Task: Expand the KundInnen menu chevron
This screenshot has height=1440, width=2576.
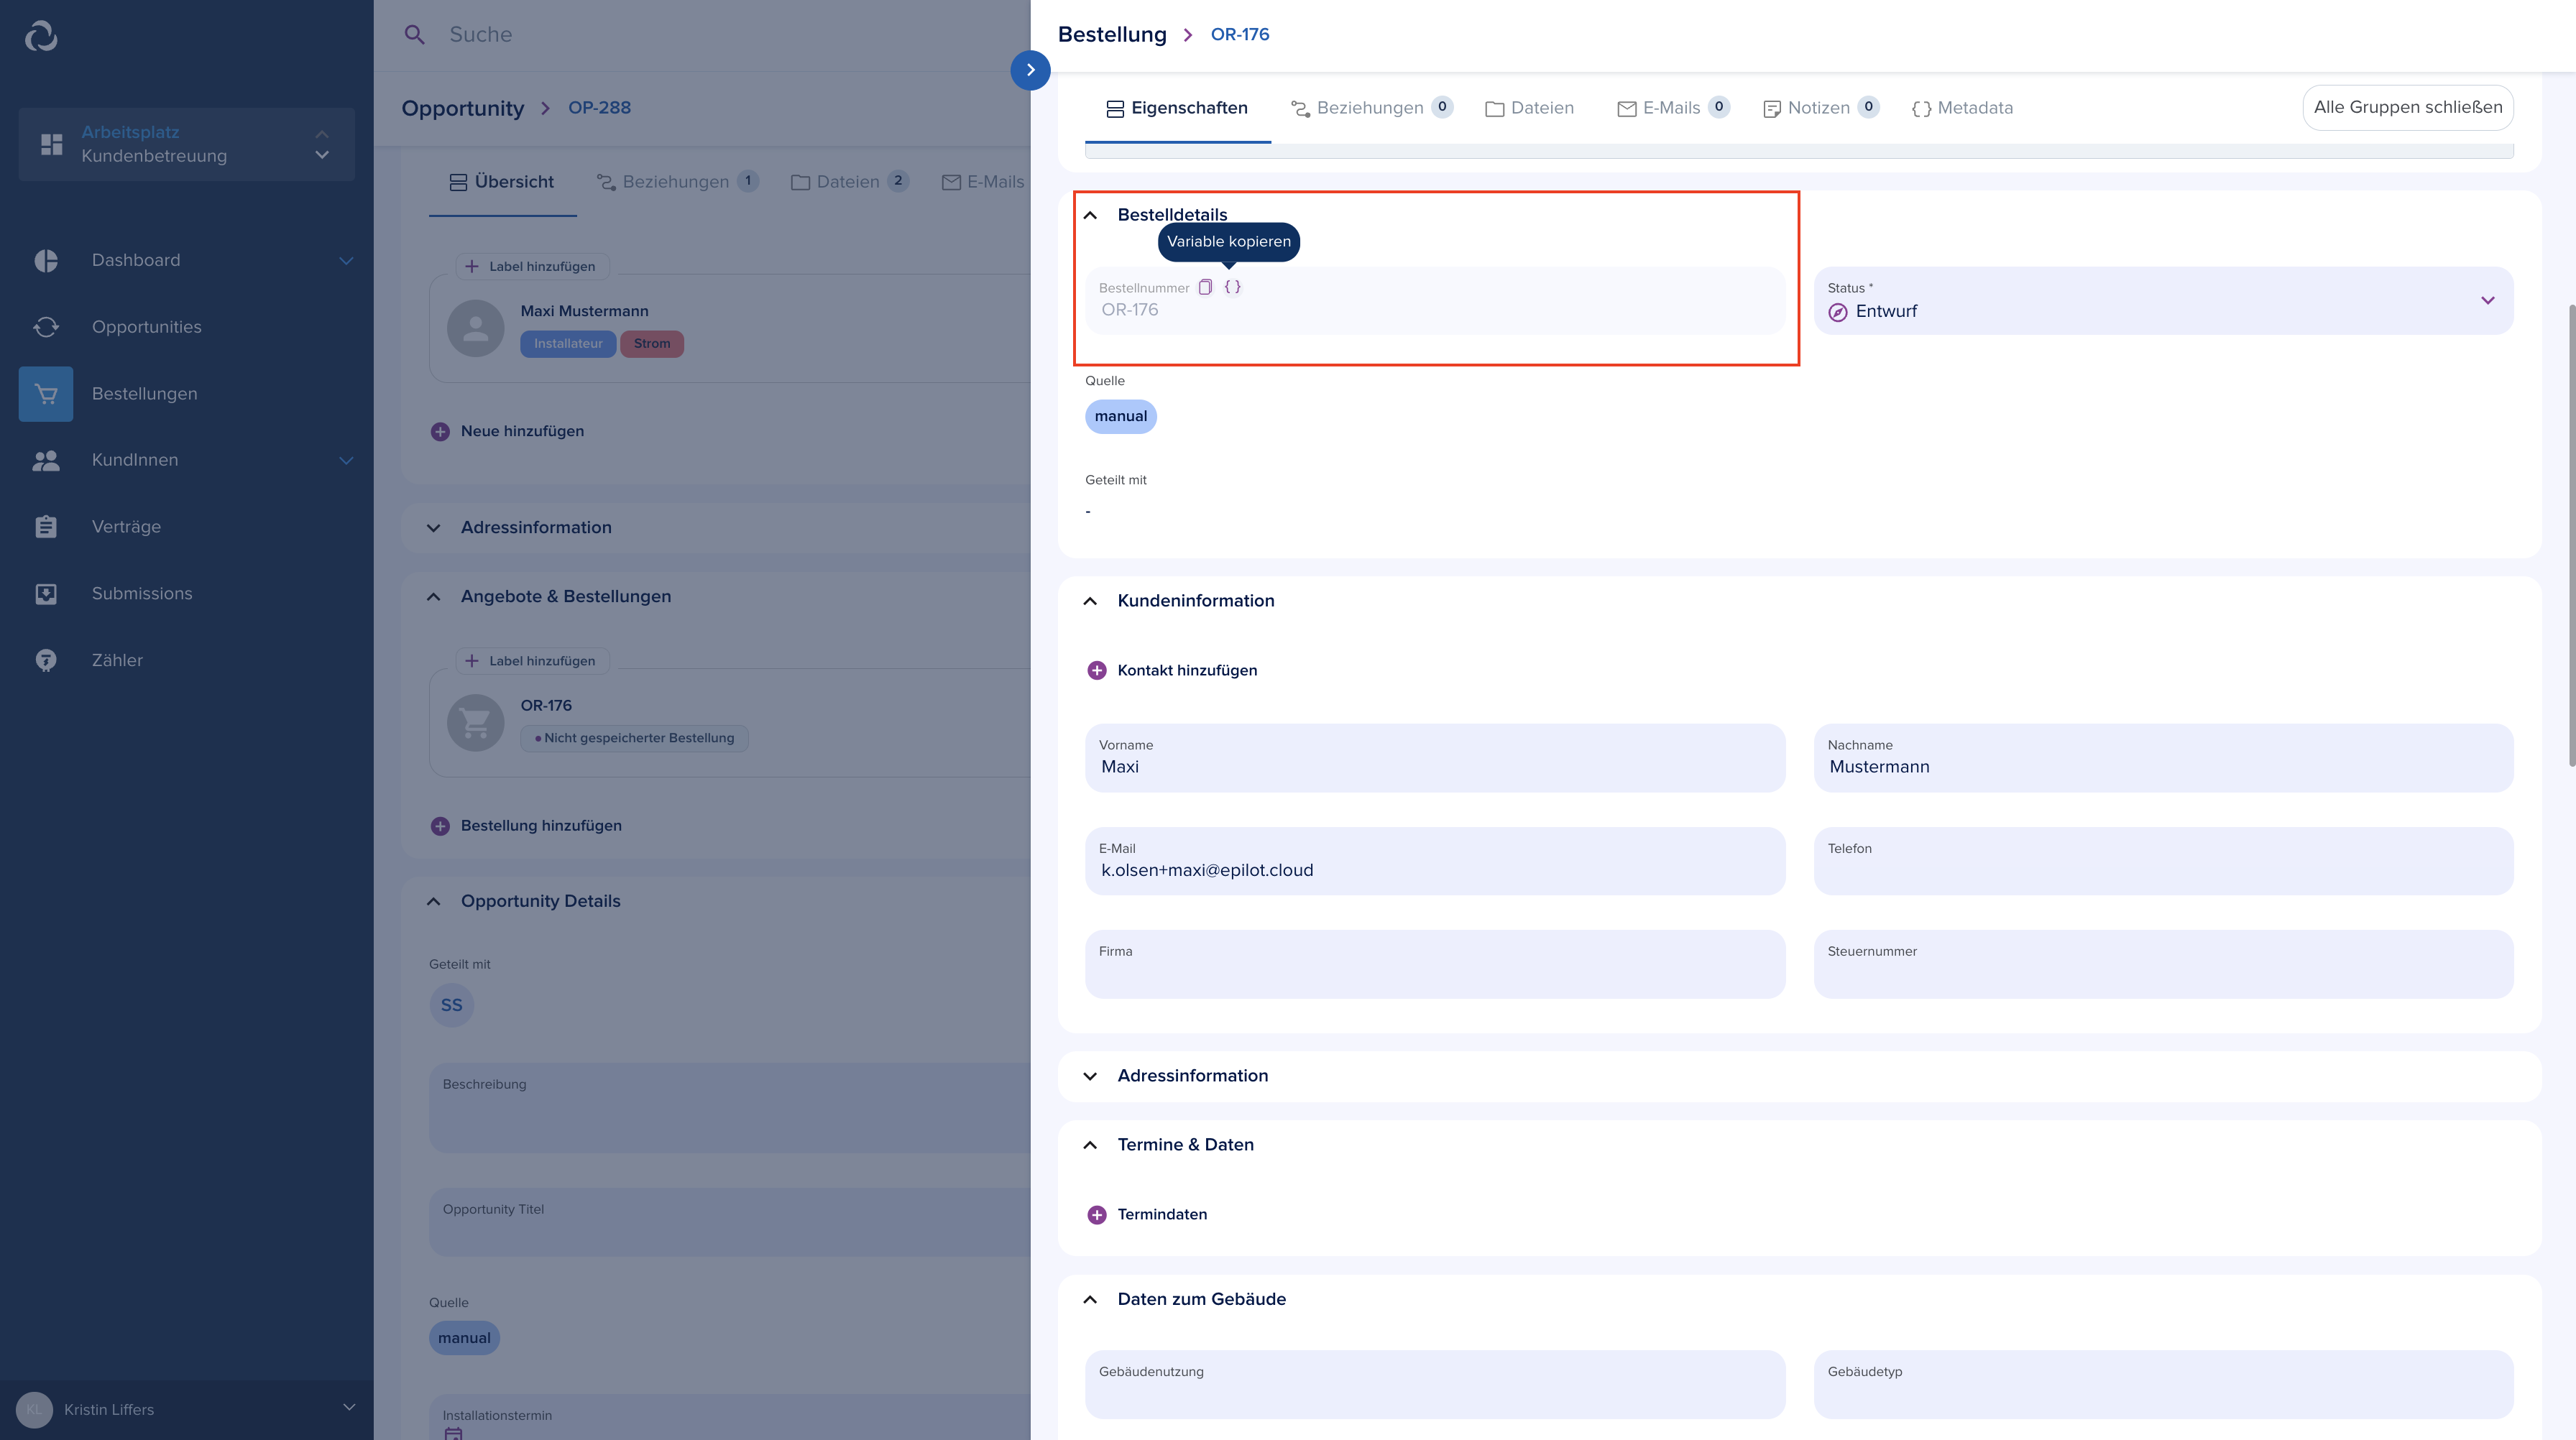Action: point(346,461)
